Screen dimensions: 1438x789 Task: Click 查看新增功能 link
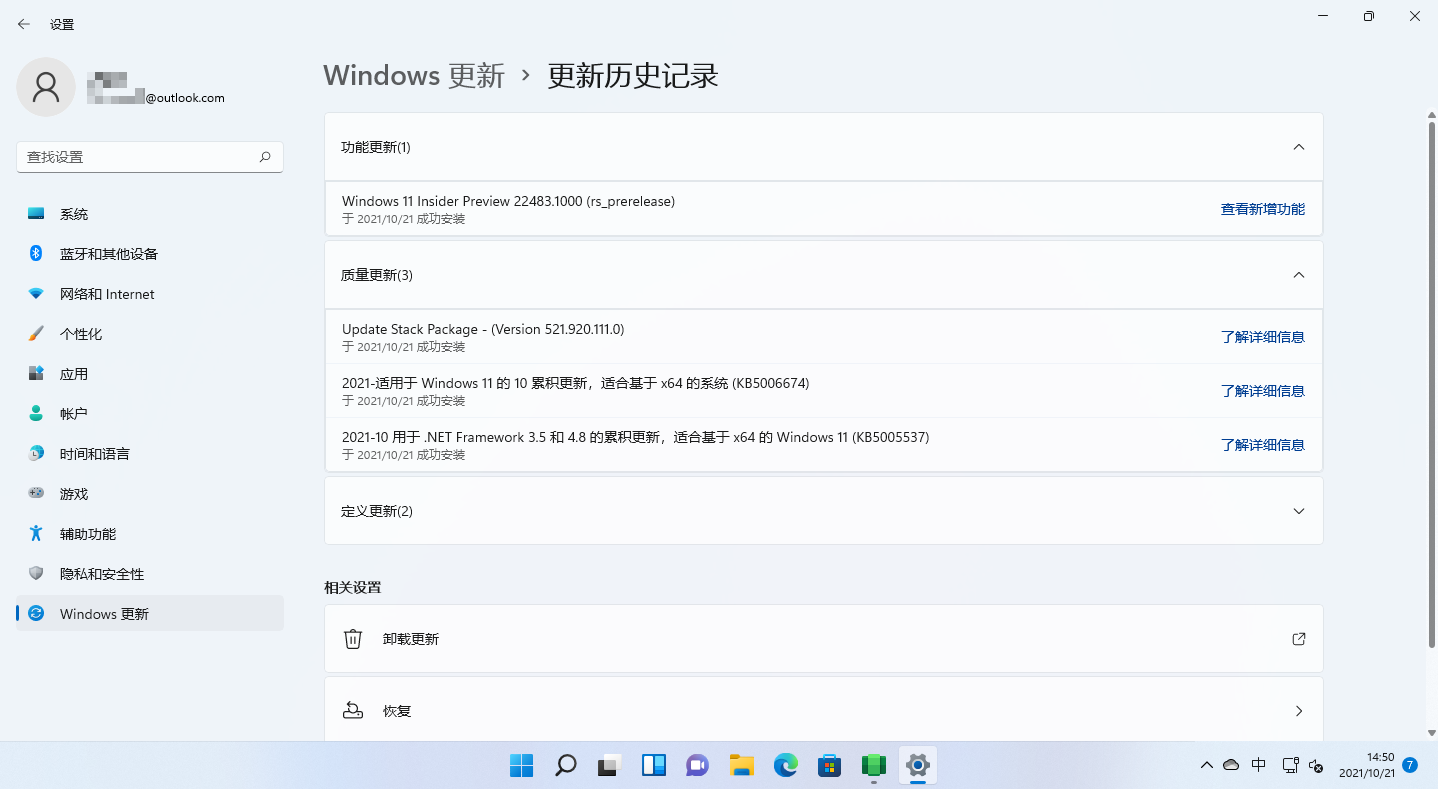coord(1262,209)
